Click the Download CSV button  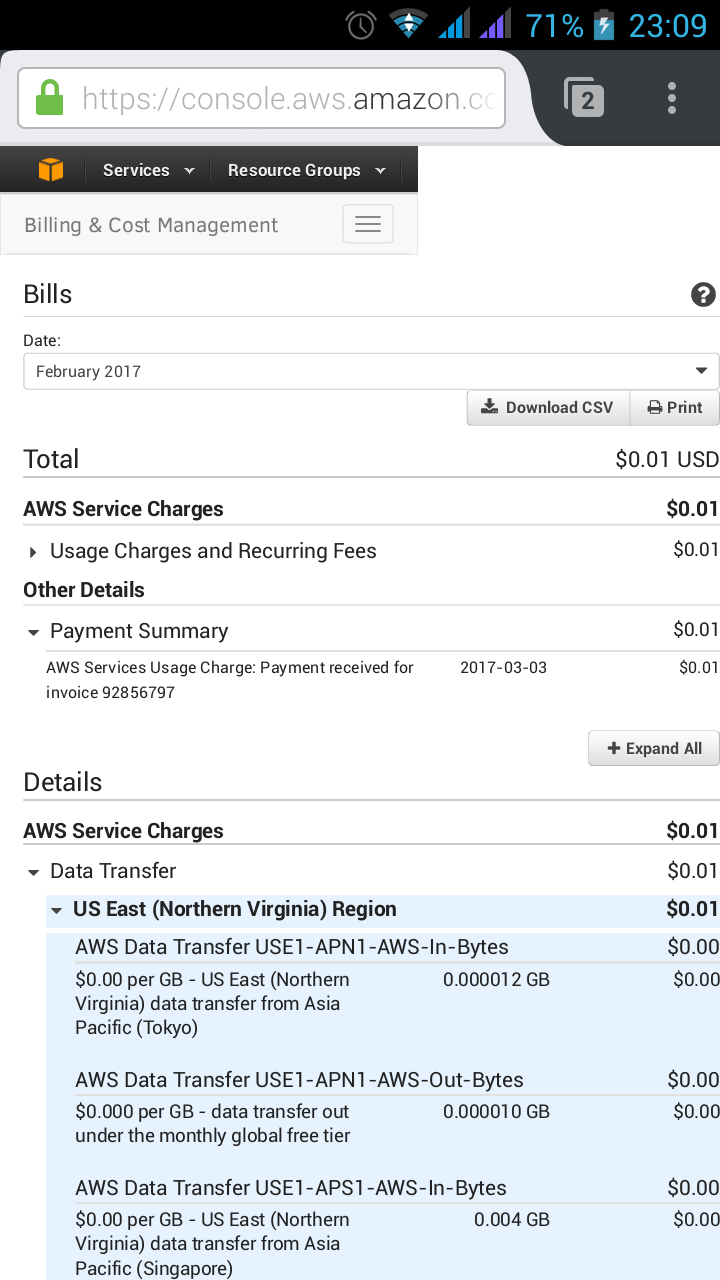coord(548,407)
